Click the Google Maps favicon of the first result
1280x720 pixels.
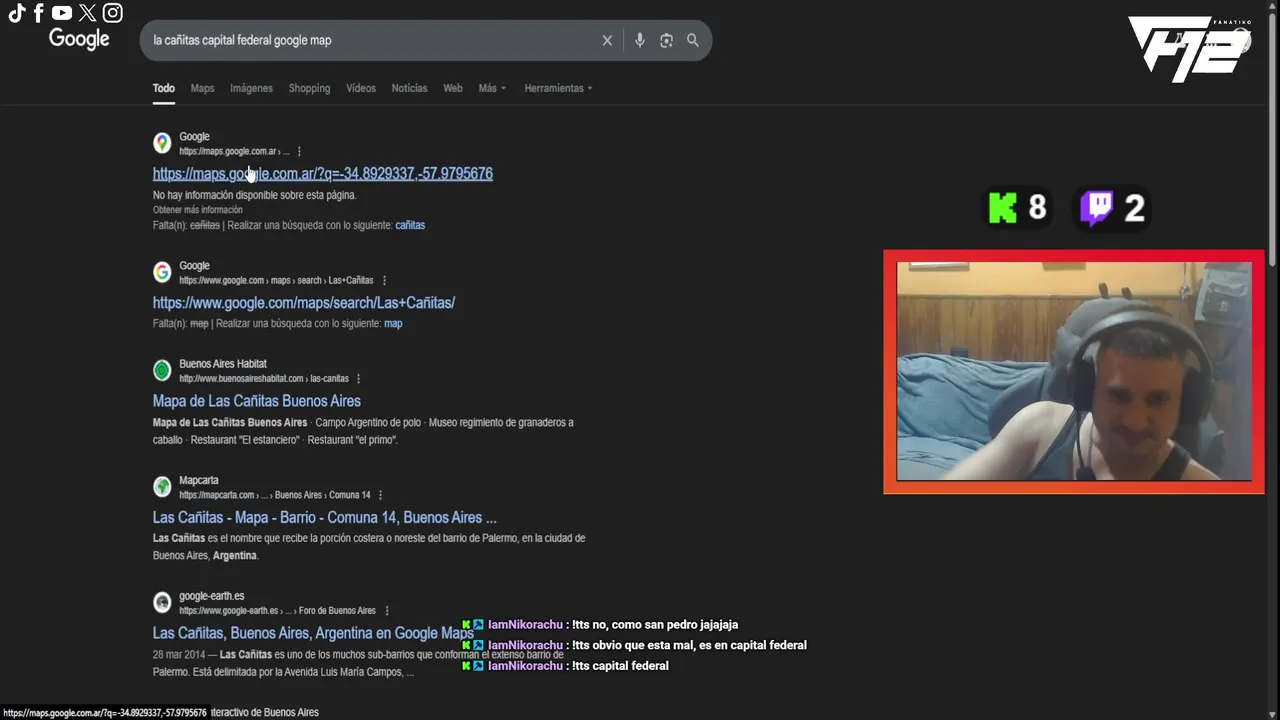pos(162,143)
